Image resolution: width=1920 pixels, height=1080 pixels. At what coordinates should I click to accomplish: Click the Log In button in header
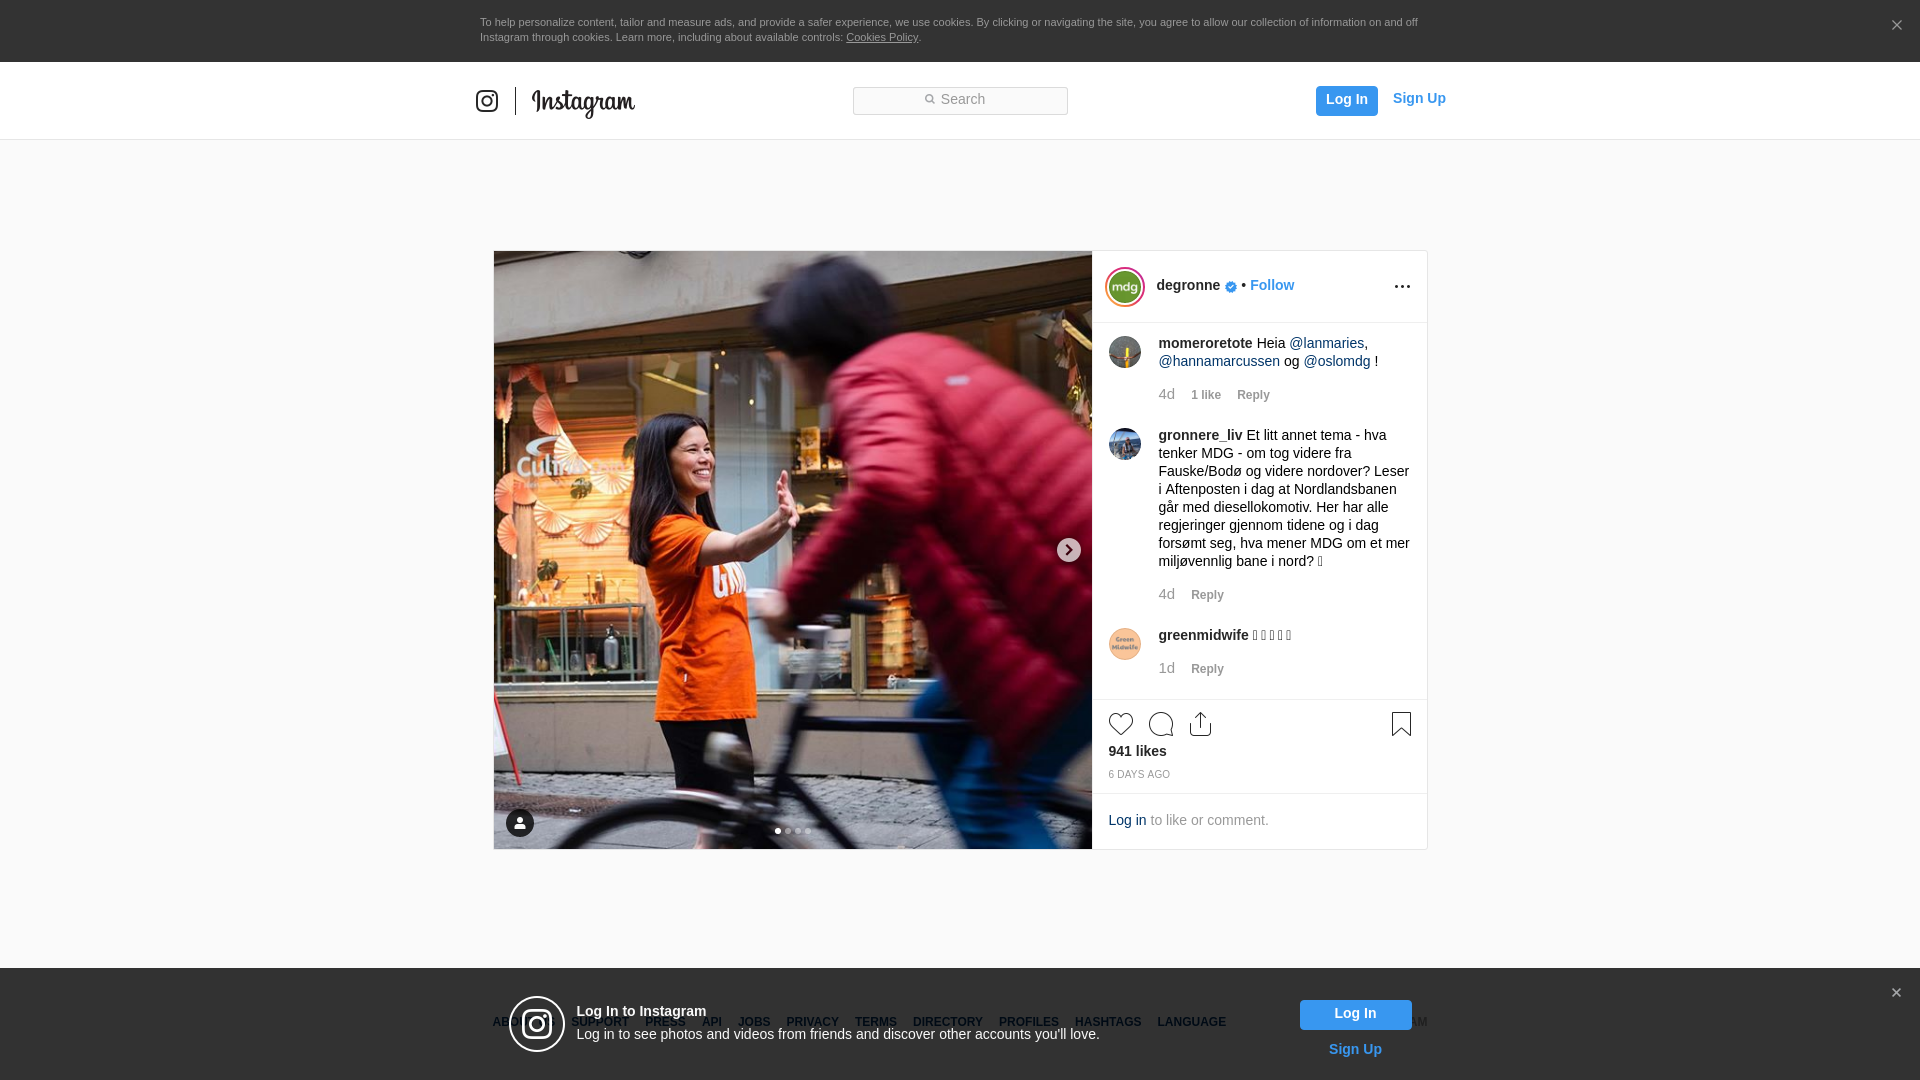coord(1346,100)
